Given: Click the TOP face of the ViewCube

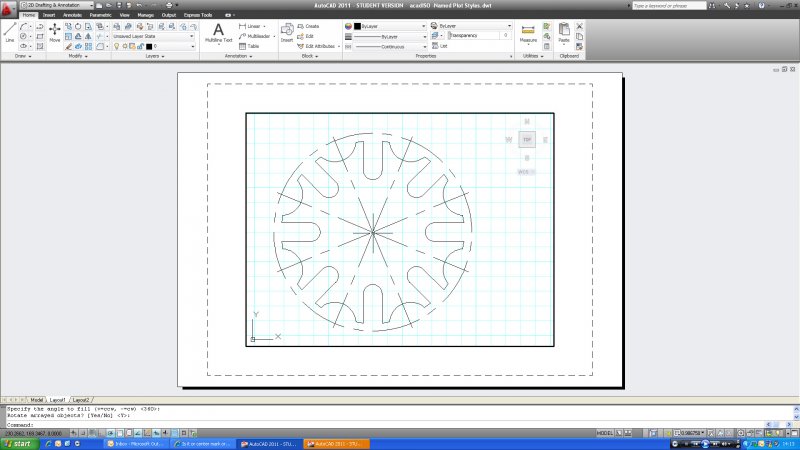Looking at the screenshot, I should pos(527,140).
